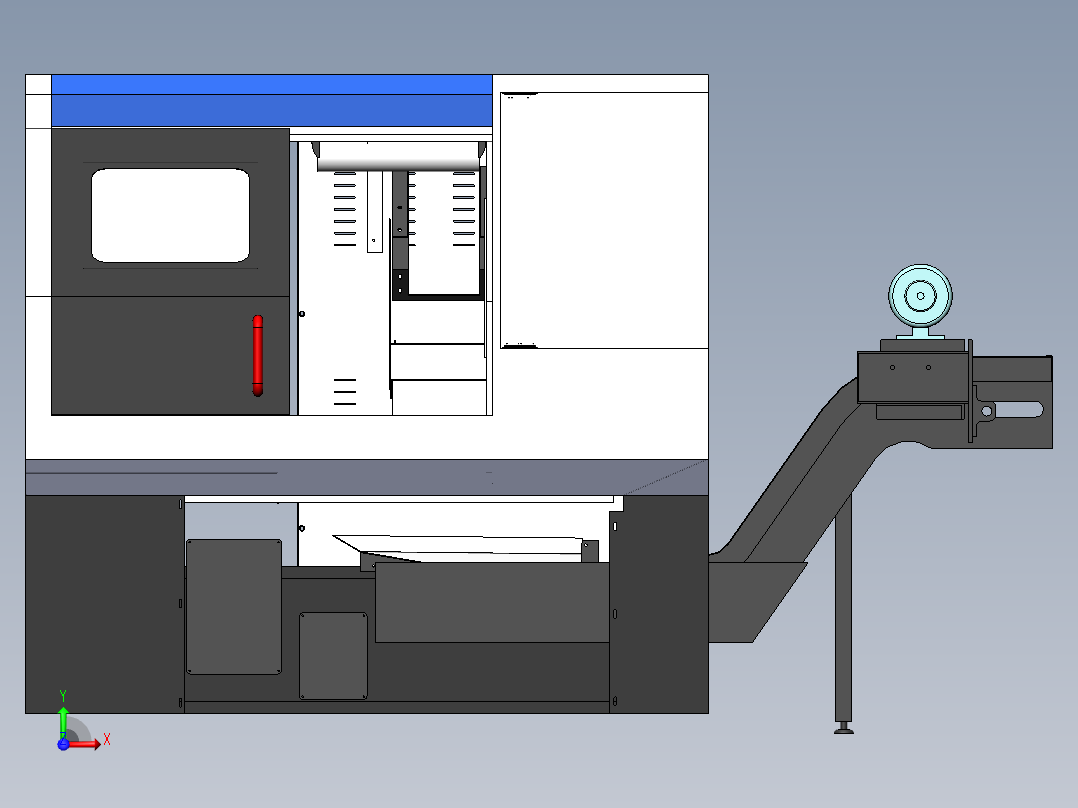The image size is (1078, 808).
Task: Click the light blue conveyor drive motor
Action: coord(920,295)
